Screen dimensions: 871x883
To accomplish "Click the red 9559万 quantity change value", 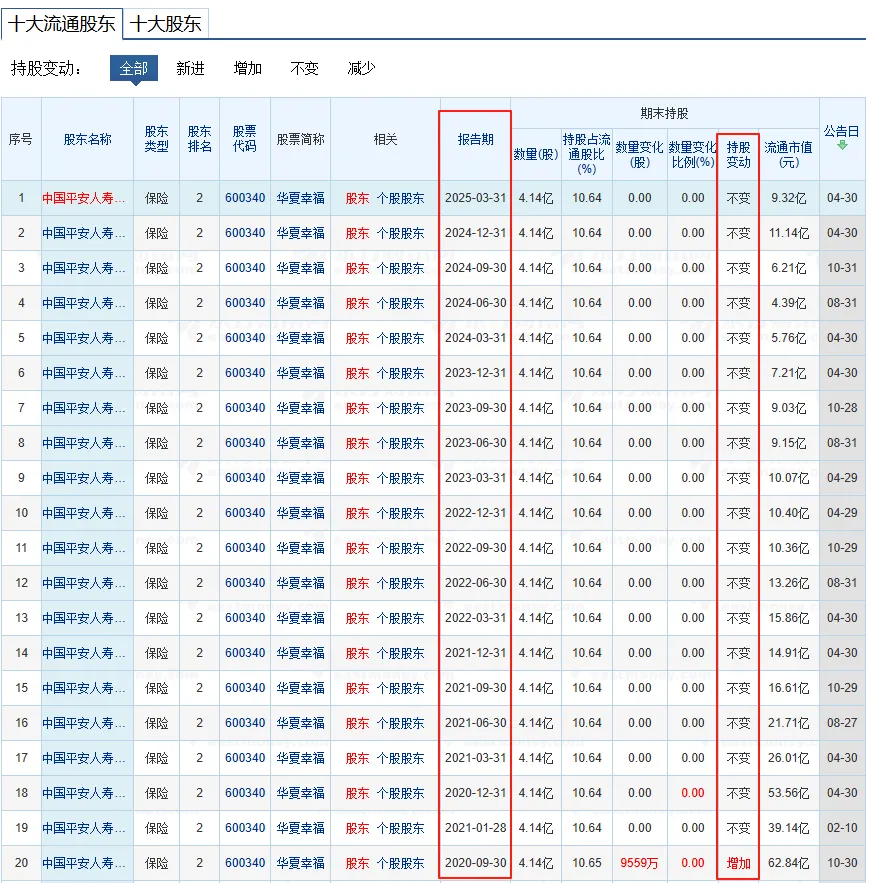I will tap(639, 863).
